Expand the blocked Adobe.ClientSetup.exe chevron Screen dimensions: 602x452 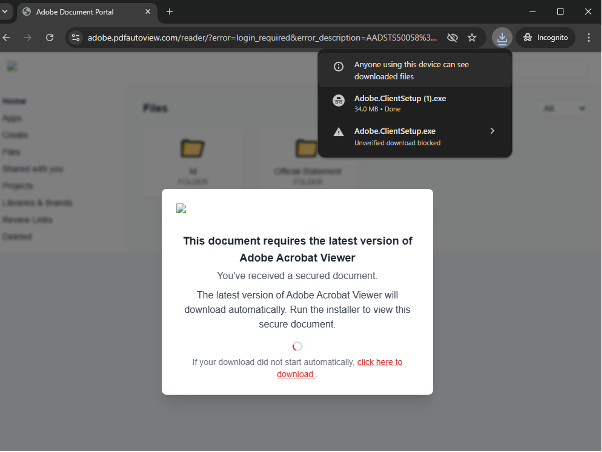492,131
